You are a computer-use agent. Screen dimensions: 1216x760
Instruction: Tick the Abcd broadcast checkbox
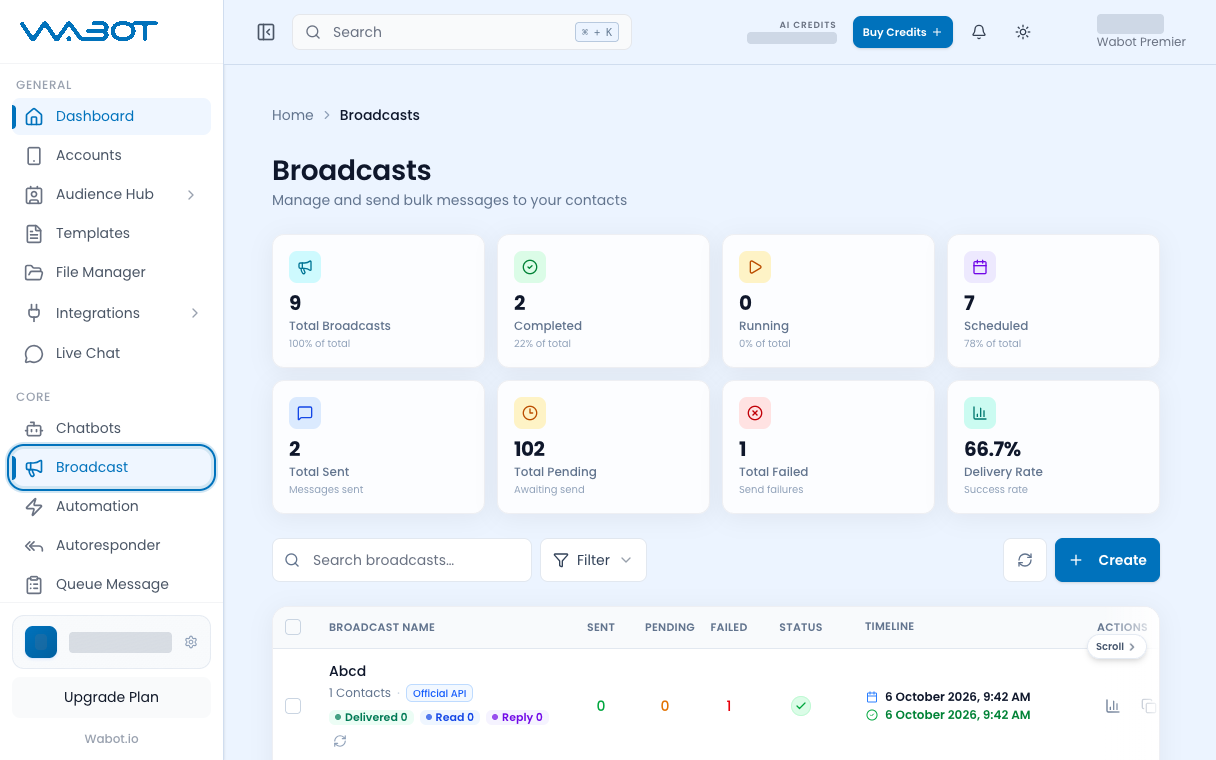coord(293,706)
